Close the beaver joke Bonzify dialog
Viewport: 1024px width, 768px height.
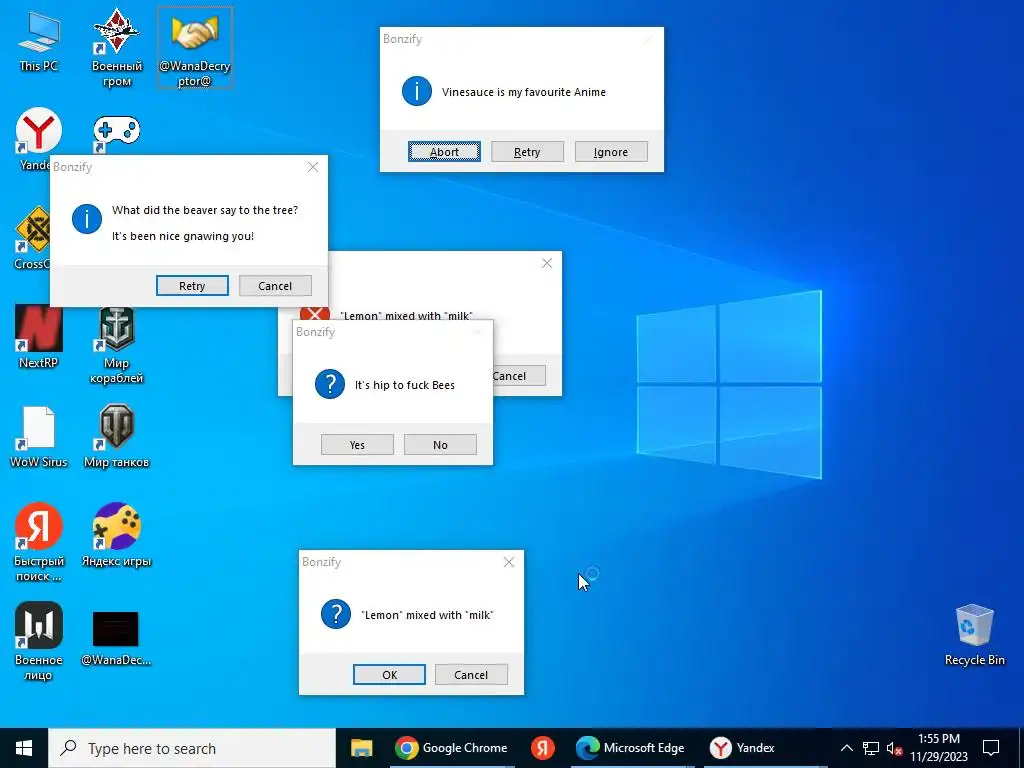pos(313,167)
